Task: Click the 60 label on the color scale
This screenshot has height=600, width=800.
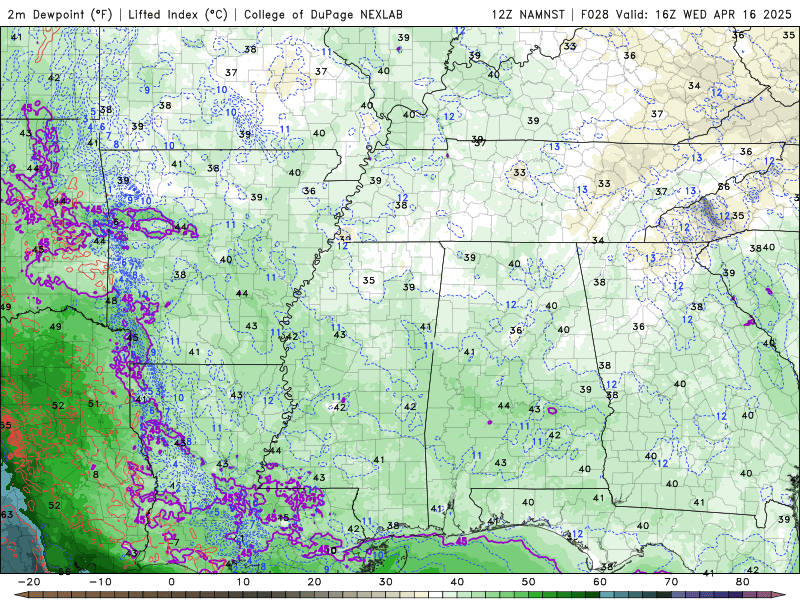Action: (x=600, y=582)
